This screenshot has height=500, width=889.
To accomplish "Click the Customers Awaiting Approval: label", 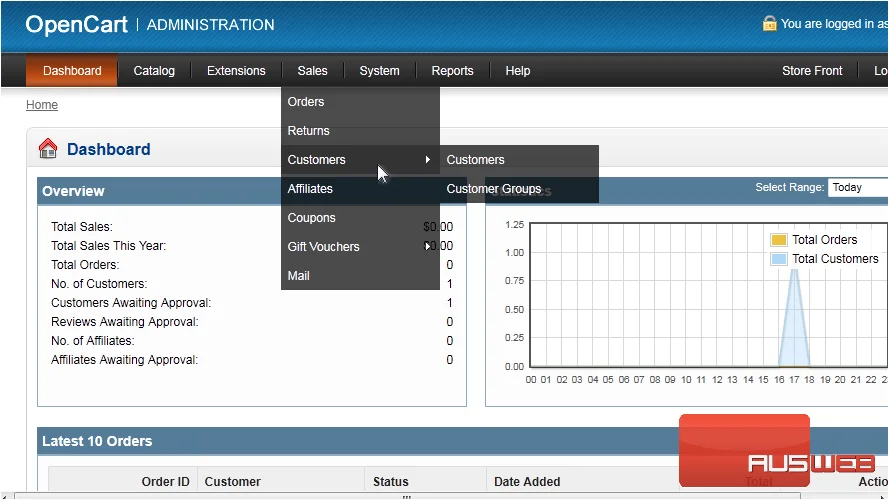I will (131, 303).
